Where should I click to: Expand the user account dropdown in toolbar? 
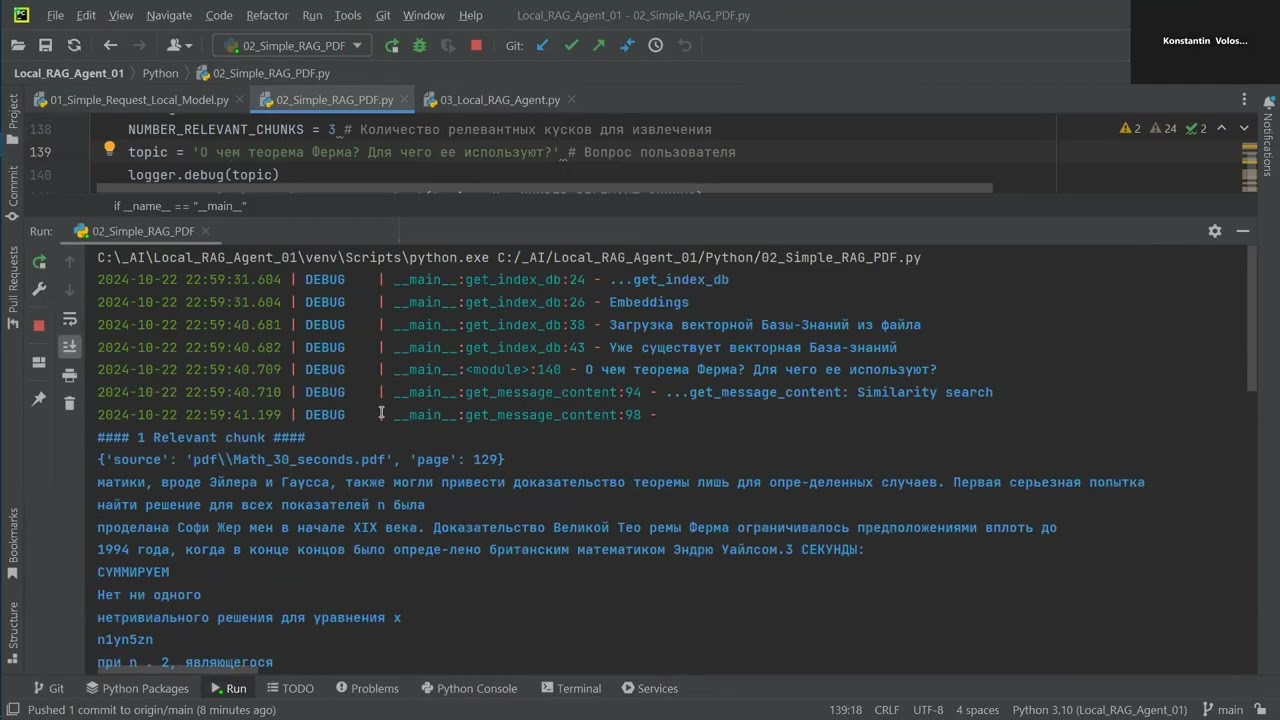click(x=180, y=45)
